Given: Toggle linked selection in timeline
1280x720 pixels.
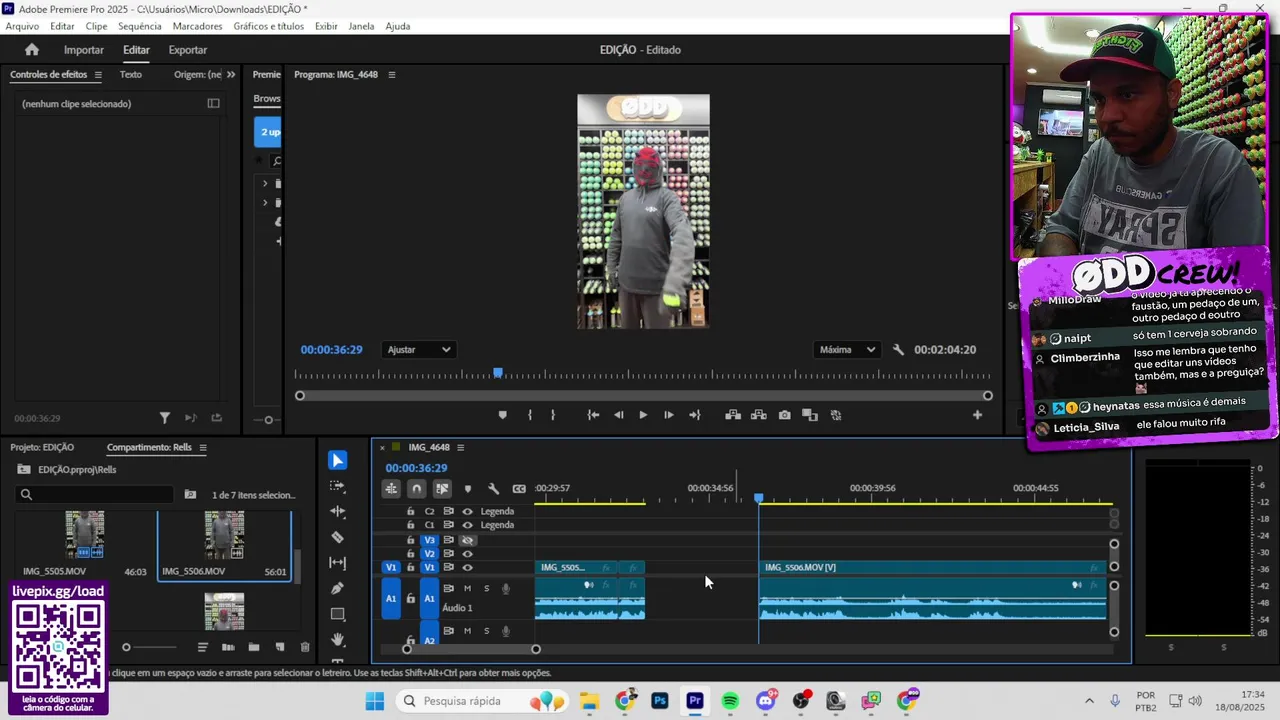Looking at the screenshot, I should (442, 489).
